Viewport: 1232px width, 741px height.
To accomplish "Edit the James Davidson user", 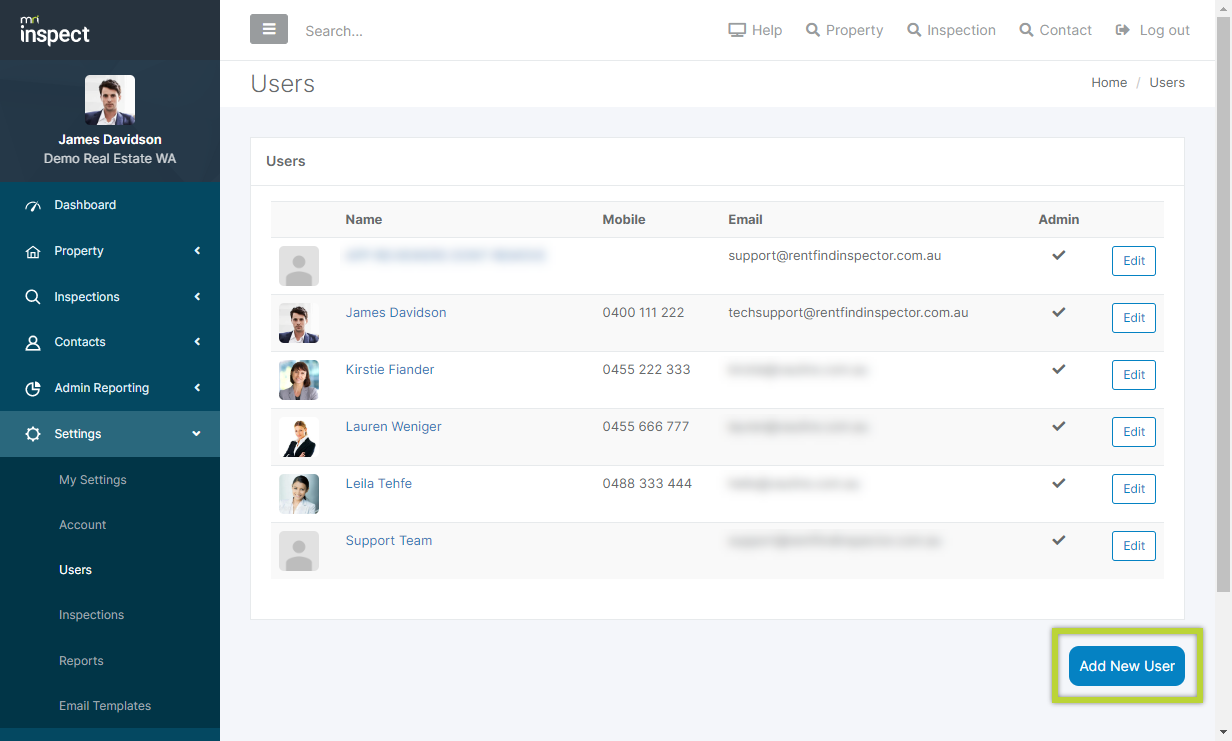I will [x=1134, y=318].
